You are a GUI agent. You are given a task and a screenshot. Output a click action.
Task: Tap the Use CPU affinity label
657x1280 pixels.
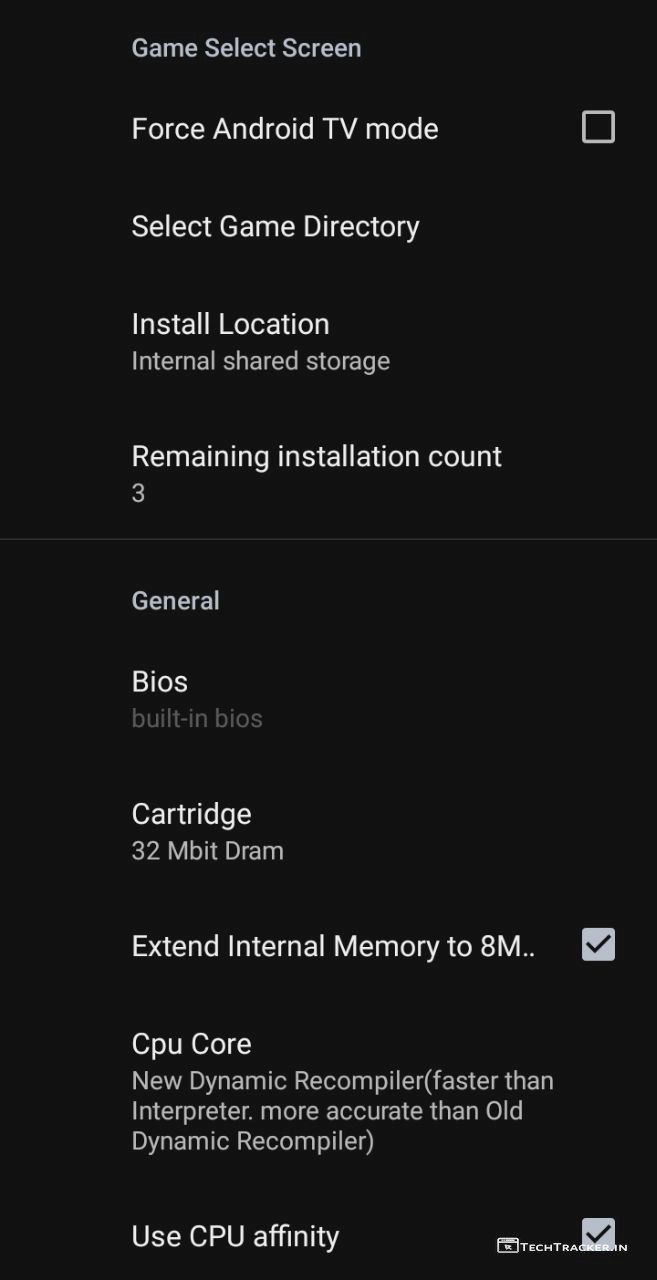[235, 1237]
